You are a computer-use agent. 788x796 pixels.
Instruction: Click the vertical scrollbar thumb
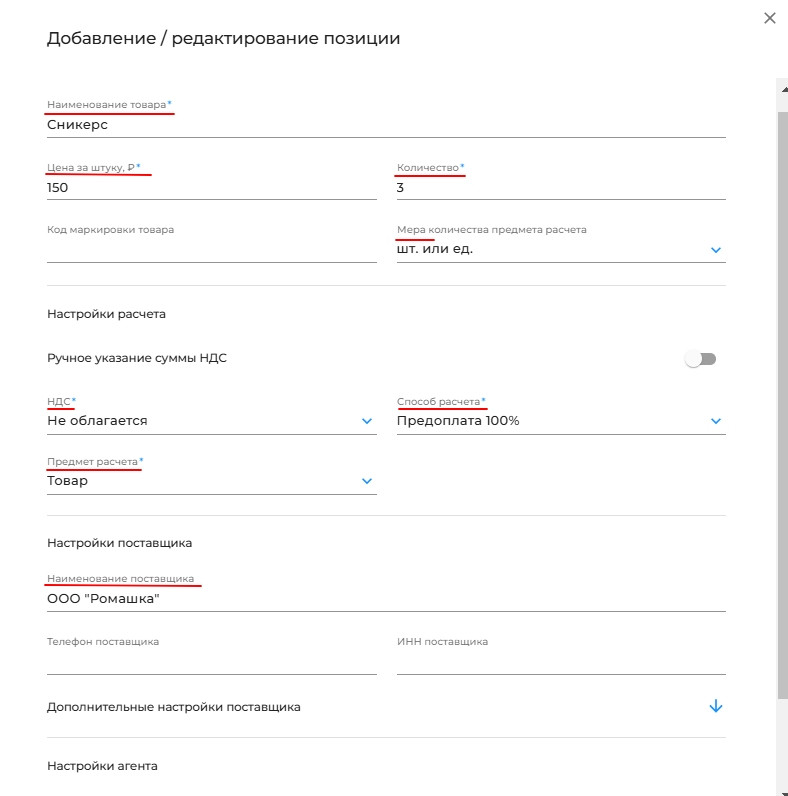[x=782, y=406]
